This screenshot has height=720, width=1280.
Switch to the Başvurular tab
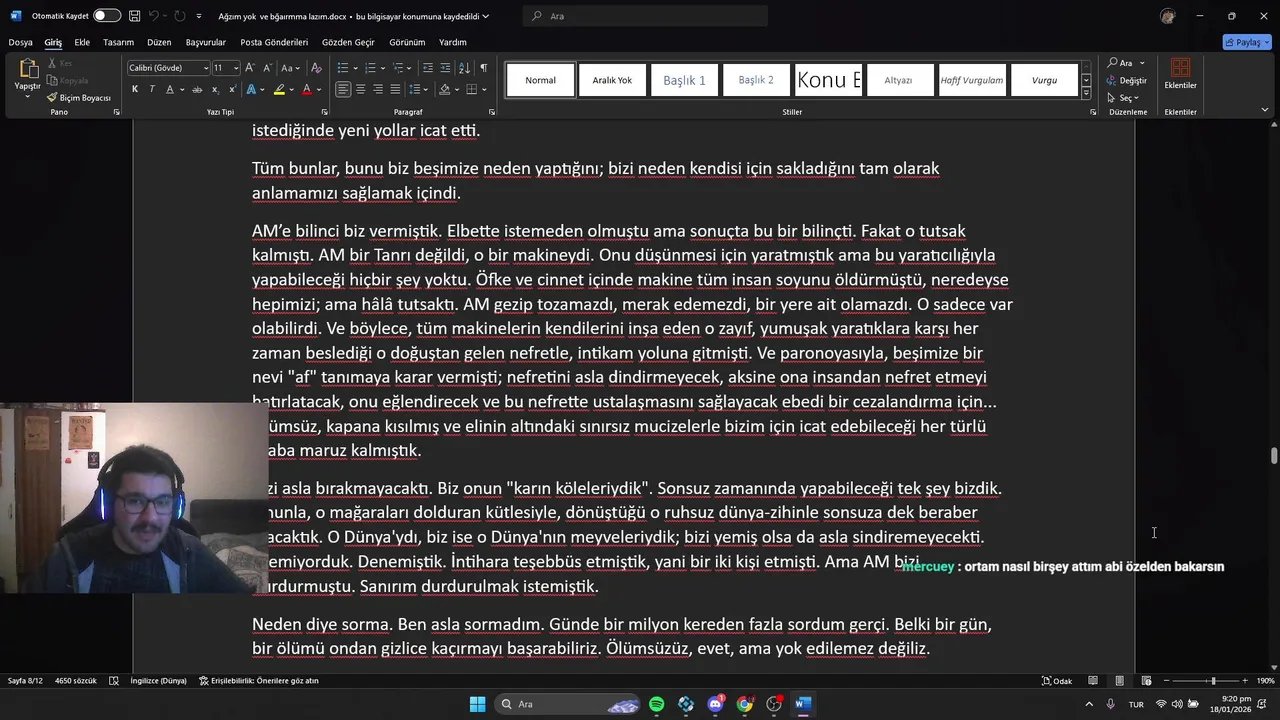pyautogui.click(x=206, y=42)
